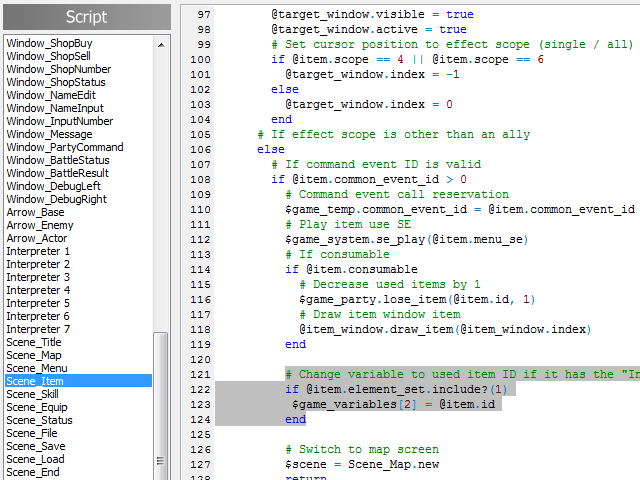
Task: Click end keyword on line 124
Action: [296, 420]
